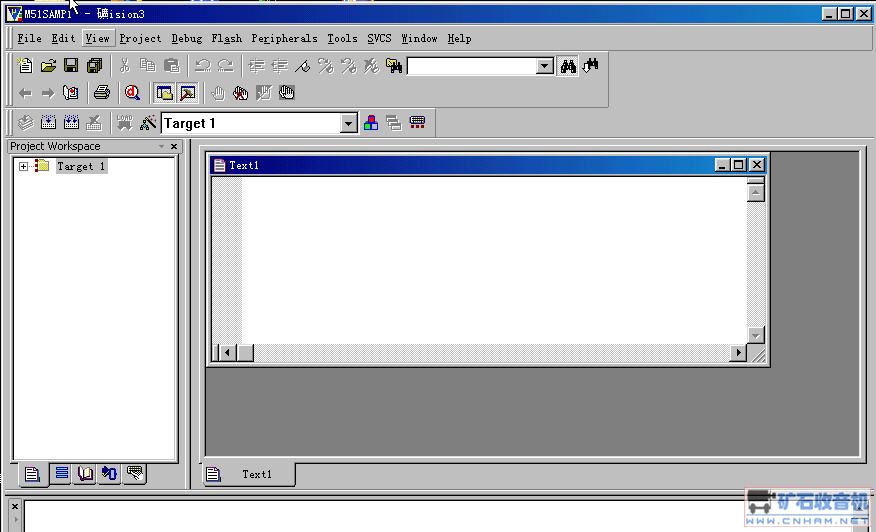
Task: Open the Debug menu
Action: coord(187,39)
